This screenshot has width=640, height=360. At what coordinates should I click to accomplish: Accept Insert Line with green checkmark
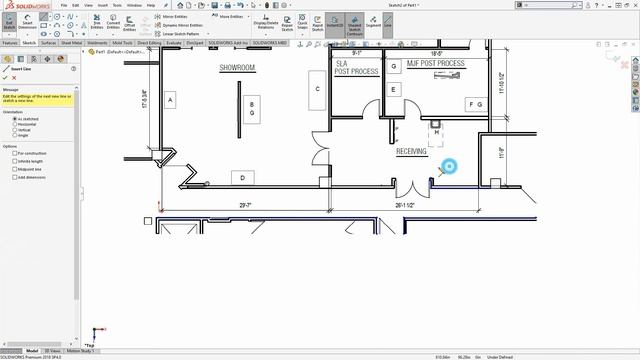pyautogui.click(x=5, y=78)
